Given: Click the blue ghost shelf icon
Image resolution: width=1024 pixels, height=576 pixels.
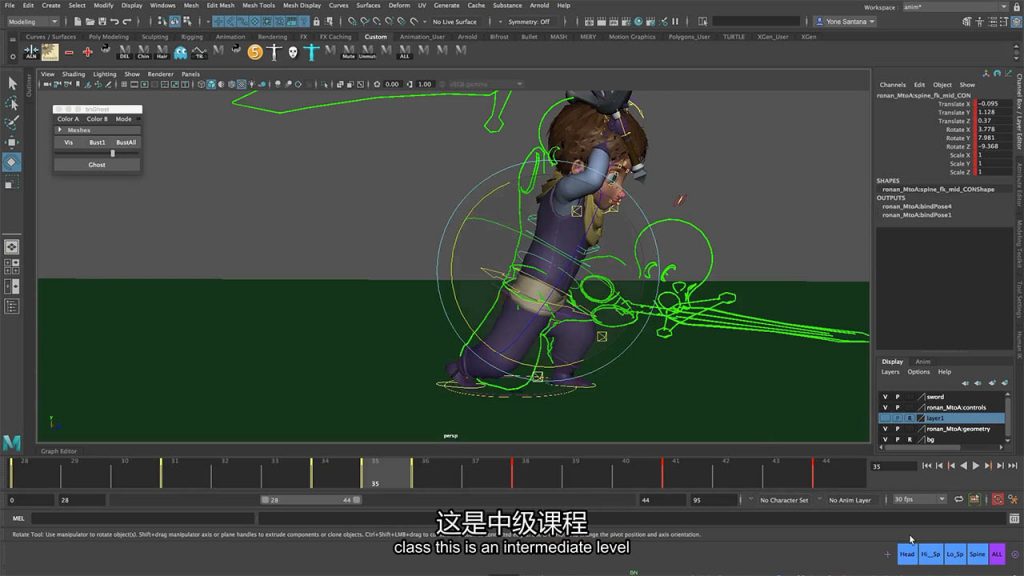Looking at the screenshot, I should tap(180, 52).
